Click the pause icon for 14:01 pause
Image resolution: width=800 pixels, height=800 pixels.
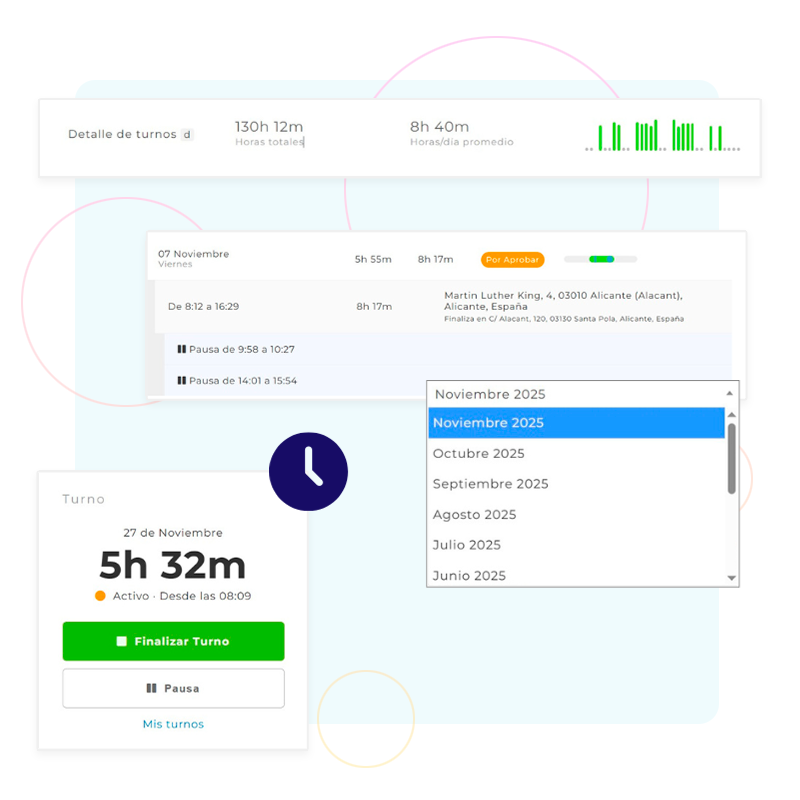182,380
